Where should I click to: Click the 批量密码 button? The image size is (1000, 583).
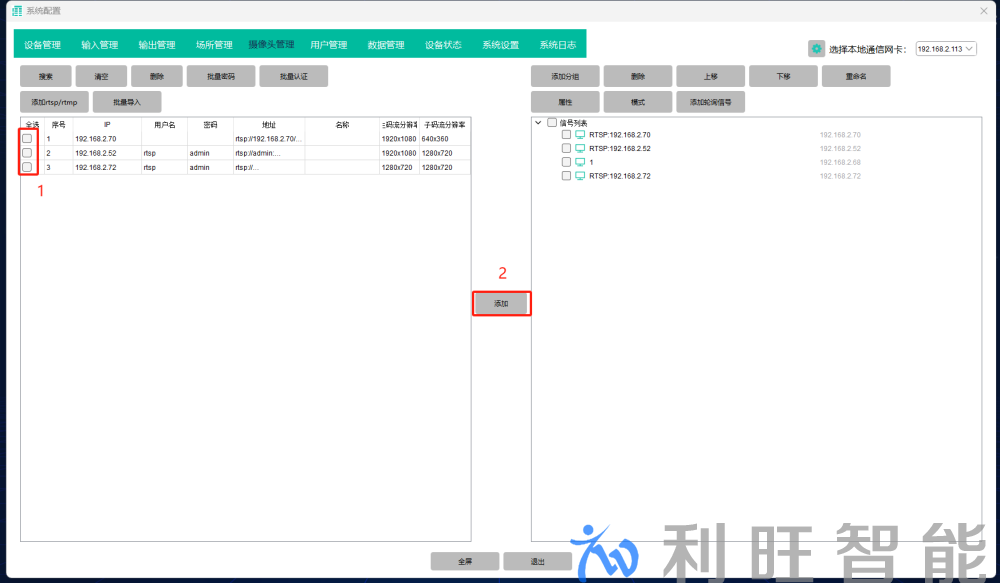click(221, 77)
